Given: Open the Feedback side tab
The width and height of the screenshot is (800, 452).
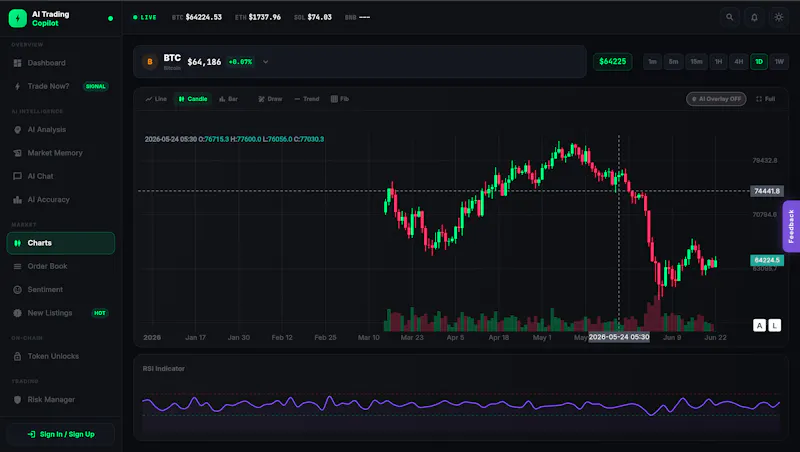Looking at the screenshot, I should pyautogui.click(x=791, y=227).
